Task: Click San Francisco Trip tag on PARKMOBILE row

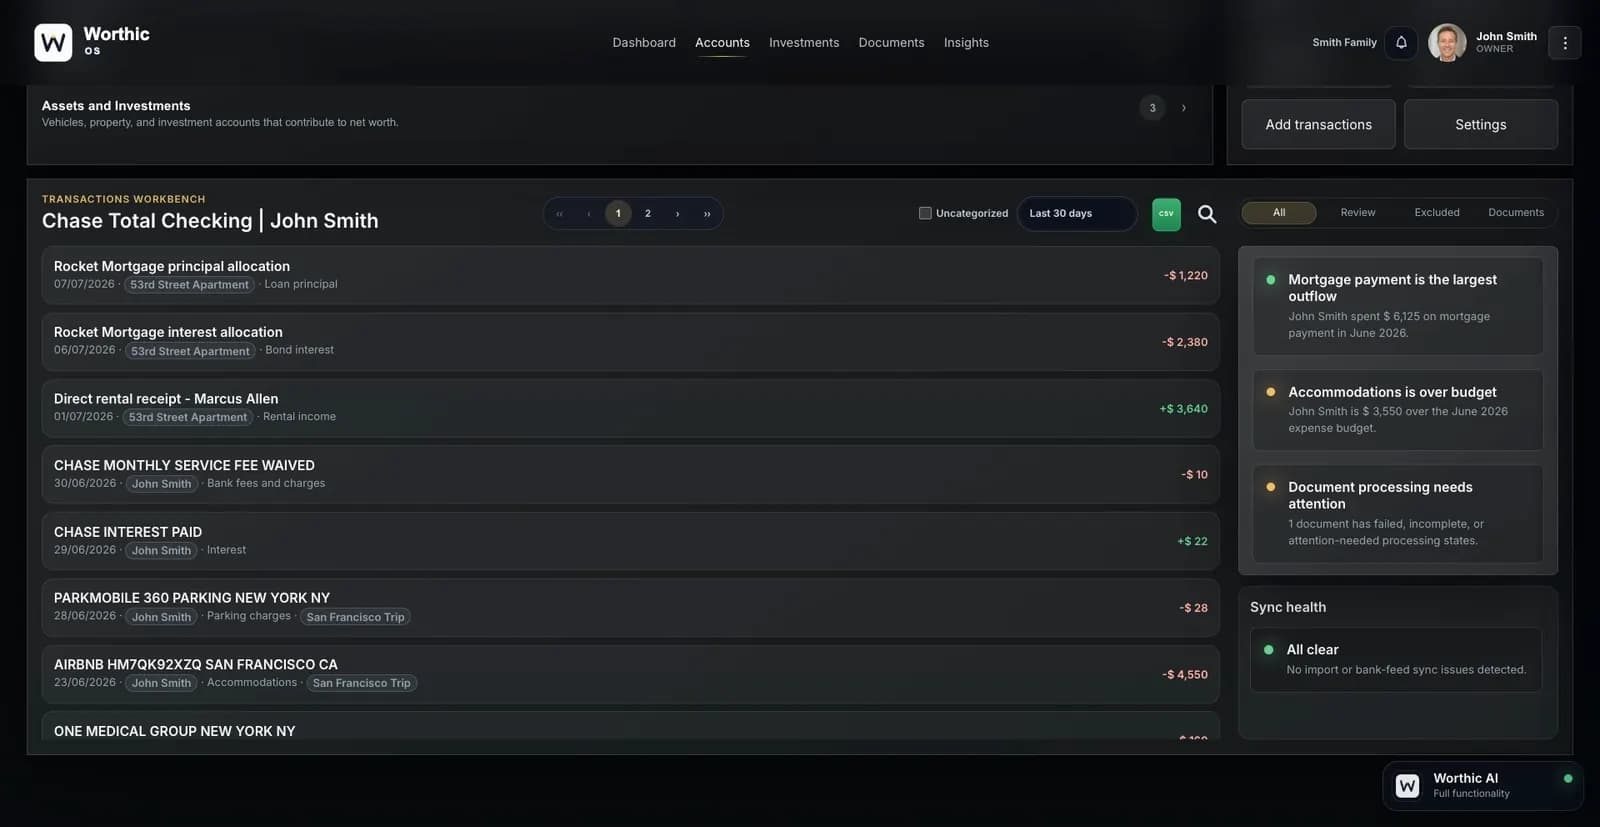Action: [355, 617]
